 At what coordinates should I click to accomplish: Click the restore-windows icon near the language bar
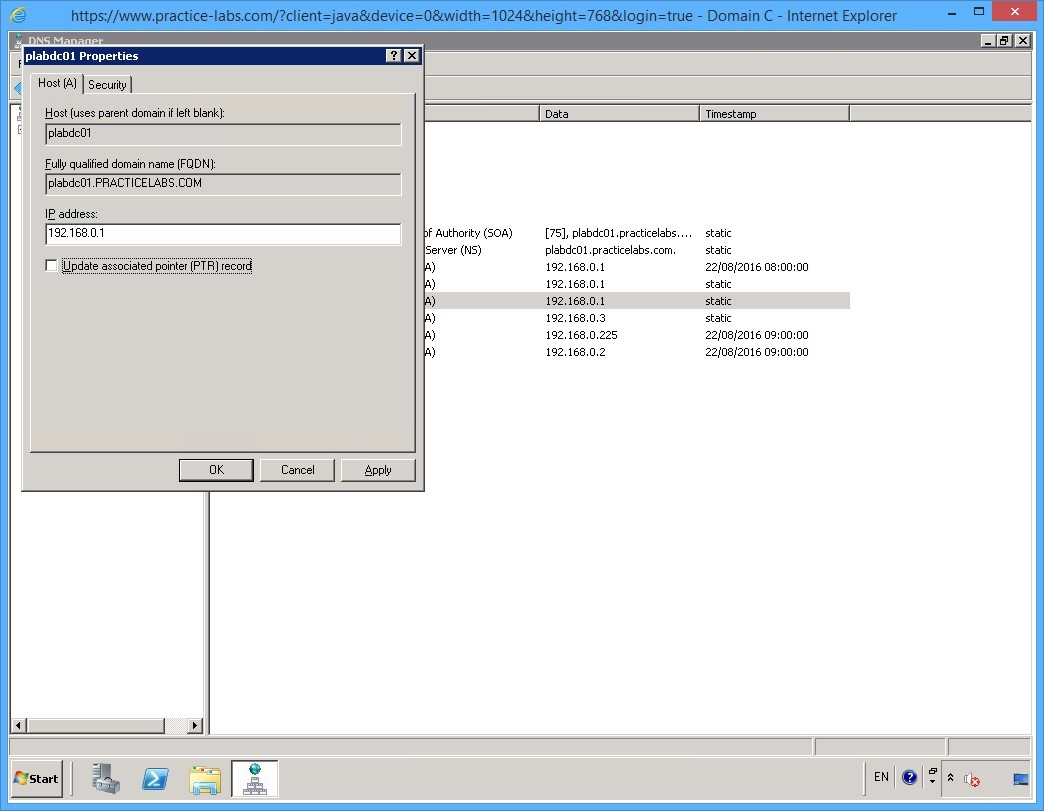[931, 771]
